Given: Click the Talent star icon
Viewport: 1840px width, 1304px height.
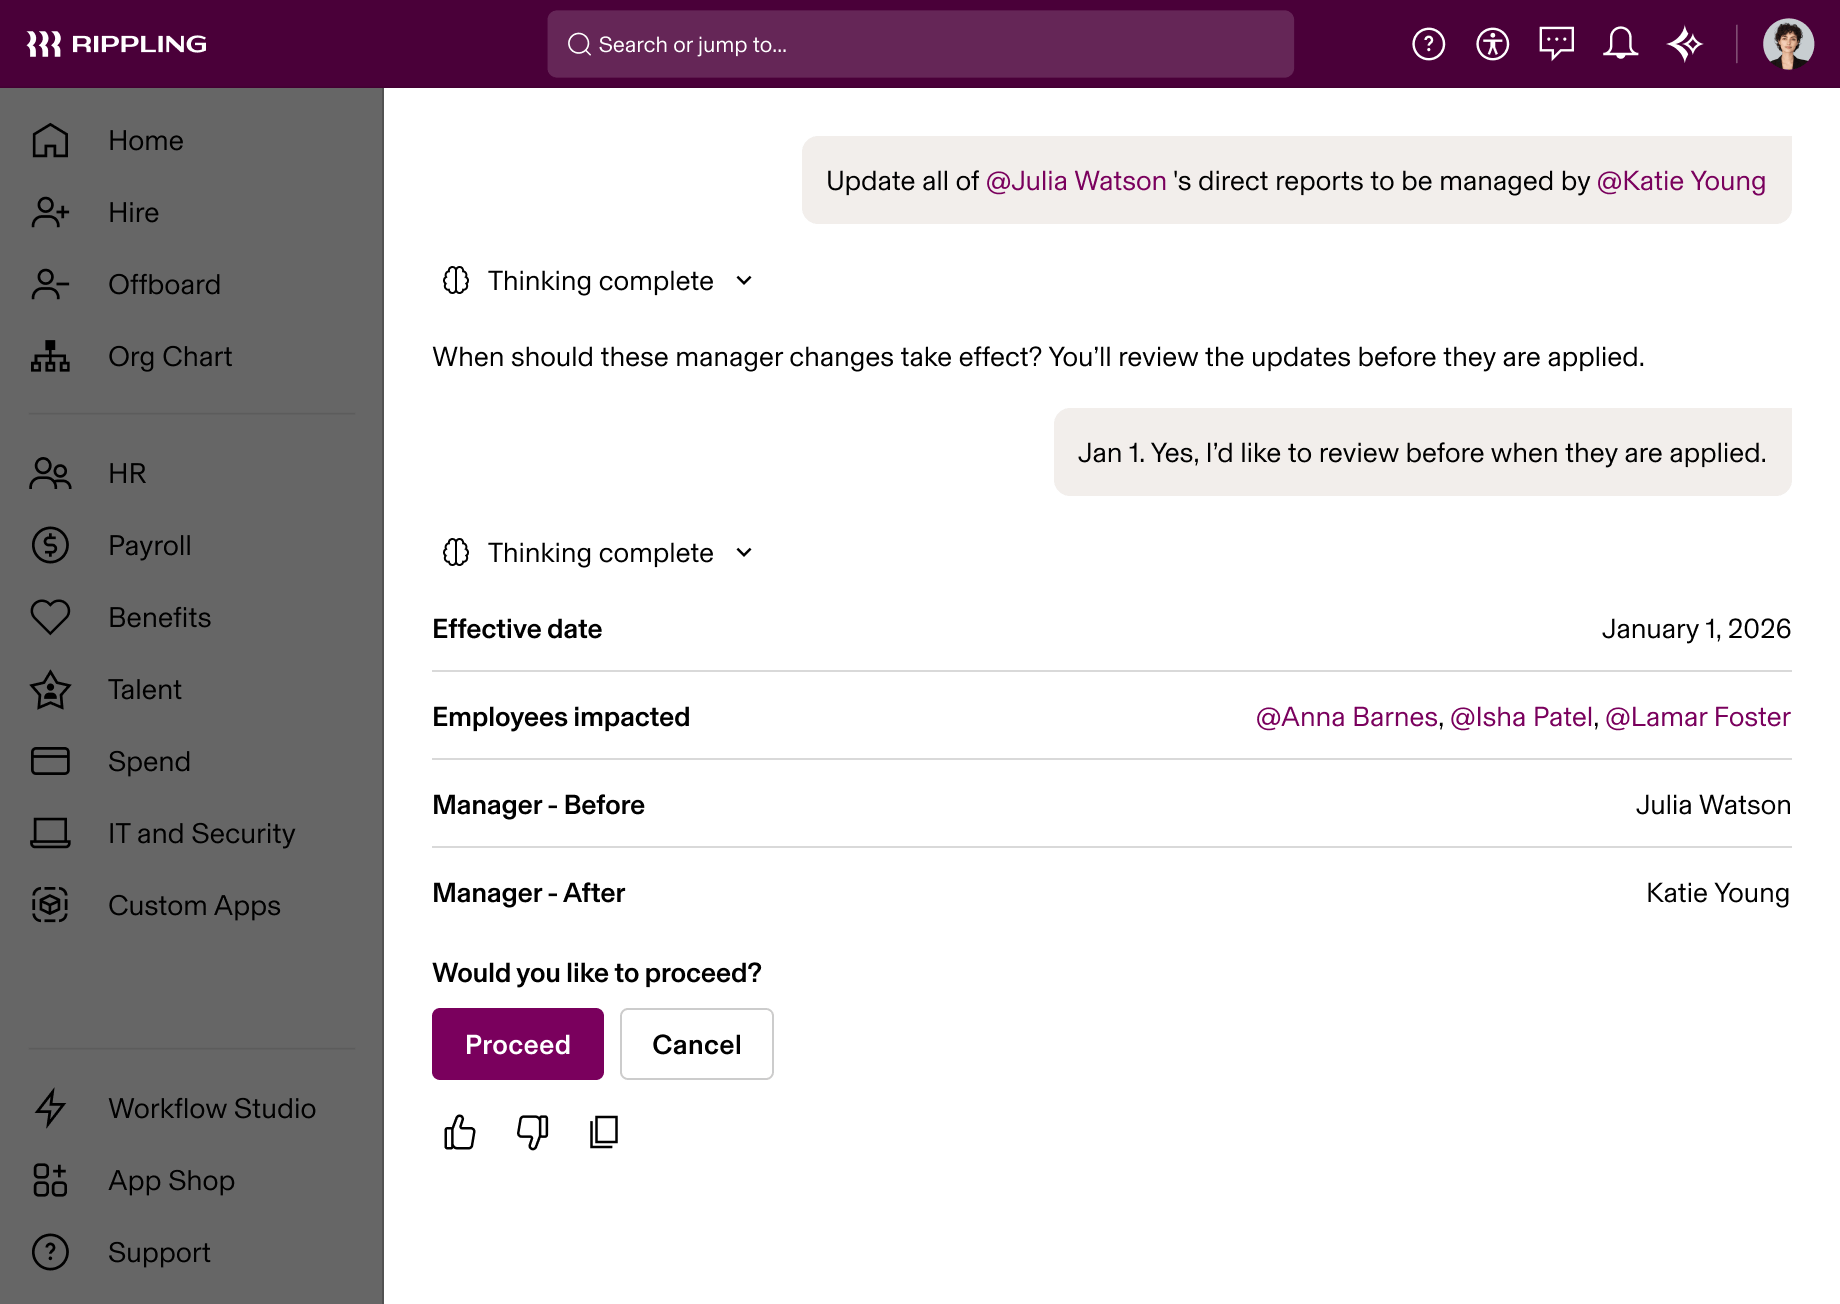Looking at the screenshot, I should click(x=50, y=689).
